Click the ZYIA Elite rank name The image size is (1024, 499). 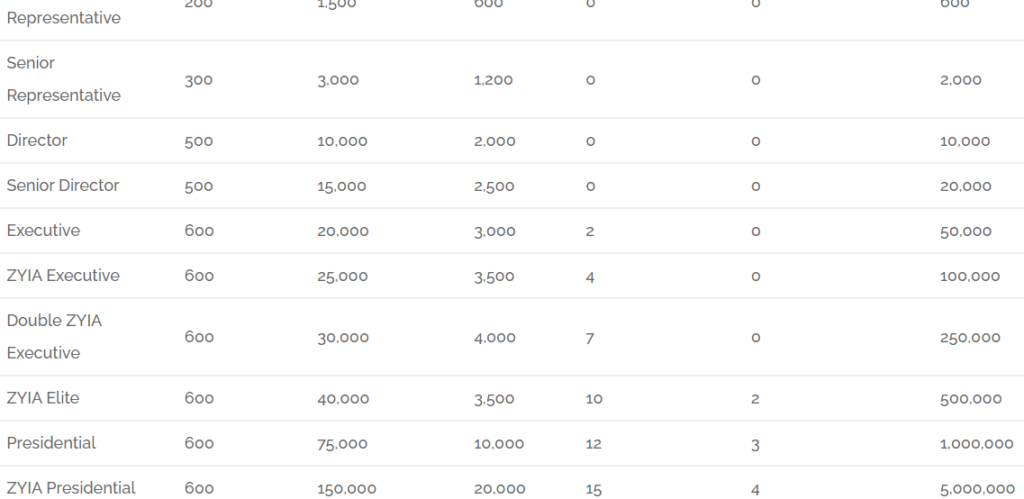pyautogui.click(x=42, y=398)
